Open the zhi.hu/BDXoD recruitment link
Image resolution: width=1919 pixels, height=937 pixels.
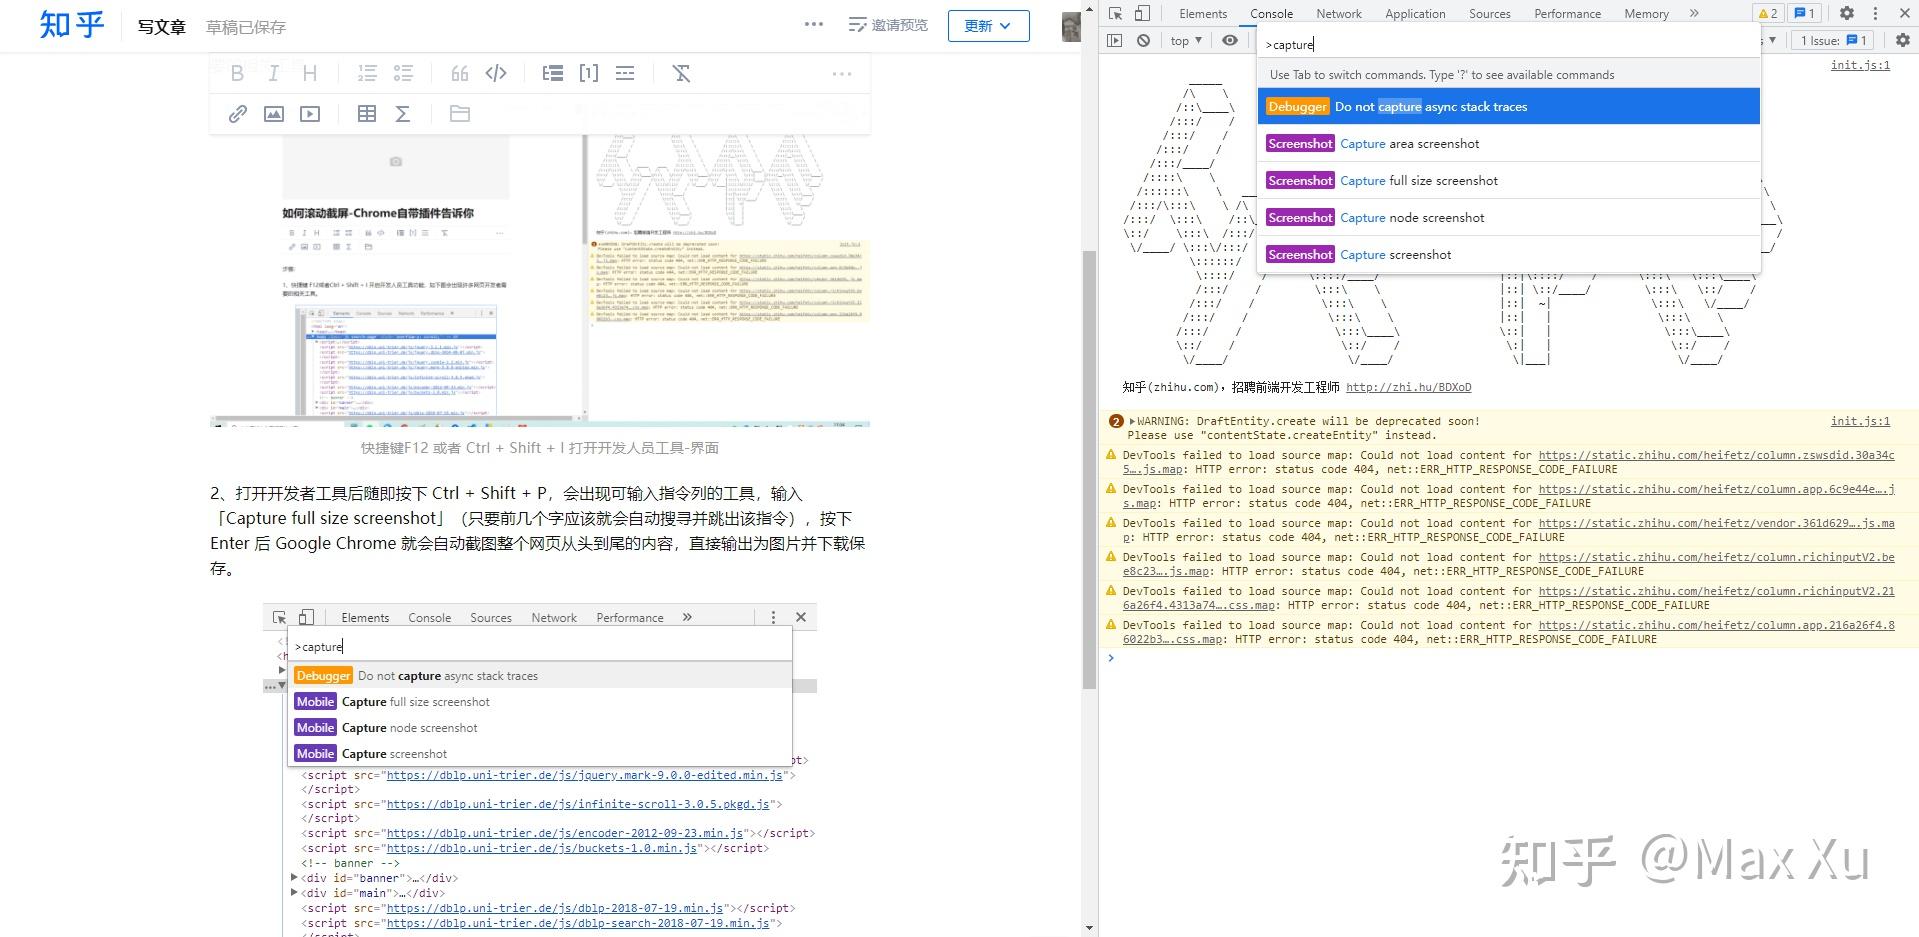1408,387
